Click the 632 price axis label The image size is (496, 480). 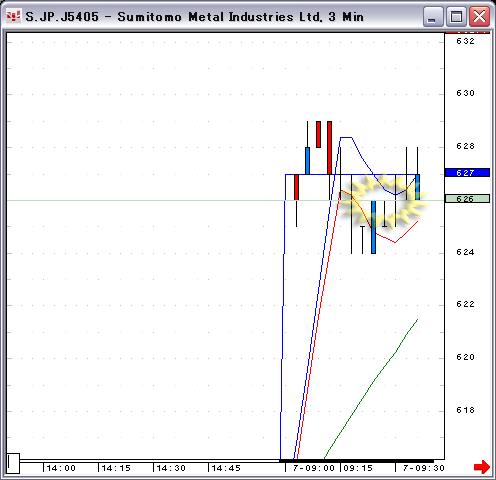465,41
